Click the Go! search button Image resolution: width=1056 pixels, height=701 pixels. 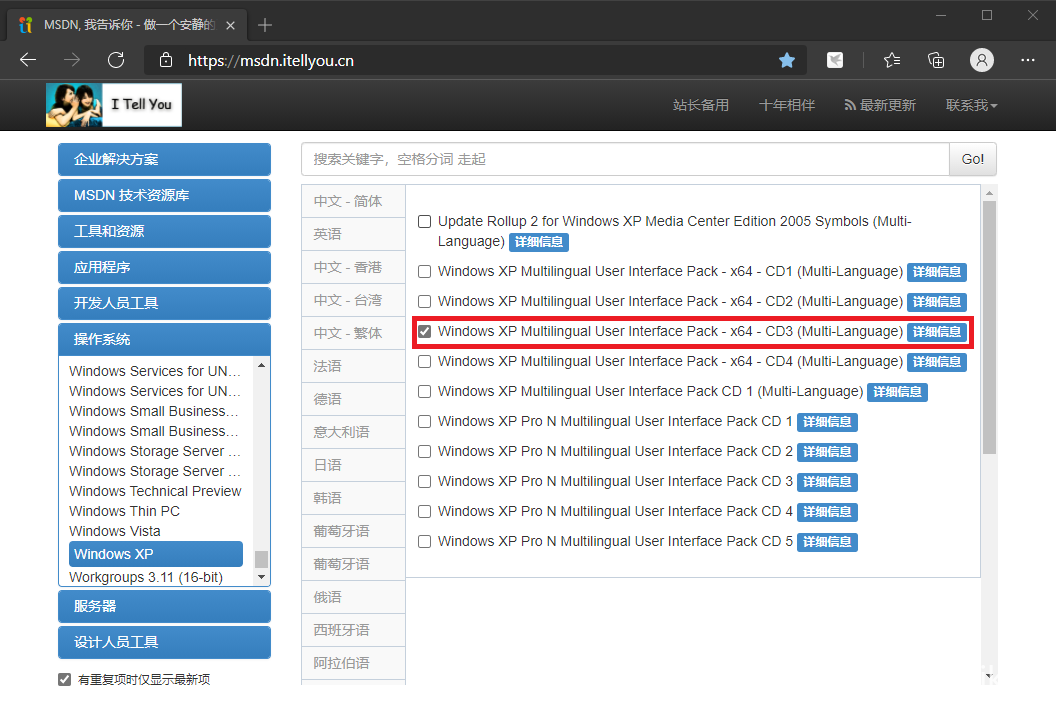coord(972,160)
